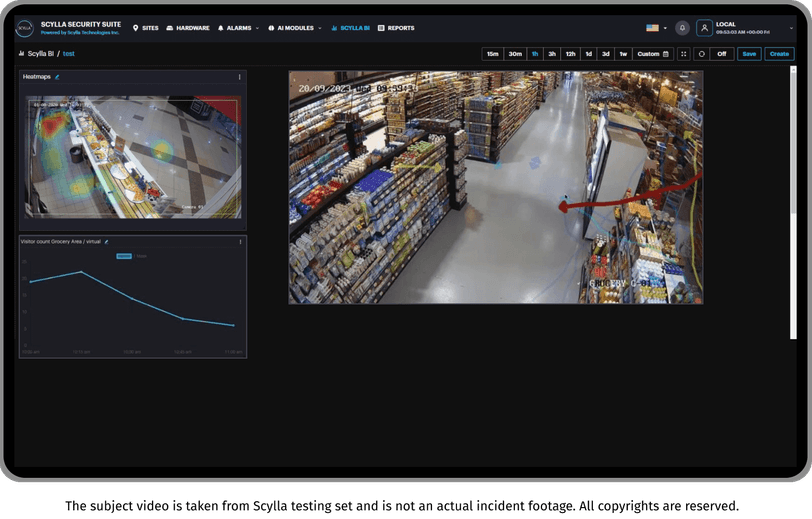Select the 1h time range

[x=535, y=54]
